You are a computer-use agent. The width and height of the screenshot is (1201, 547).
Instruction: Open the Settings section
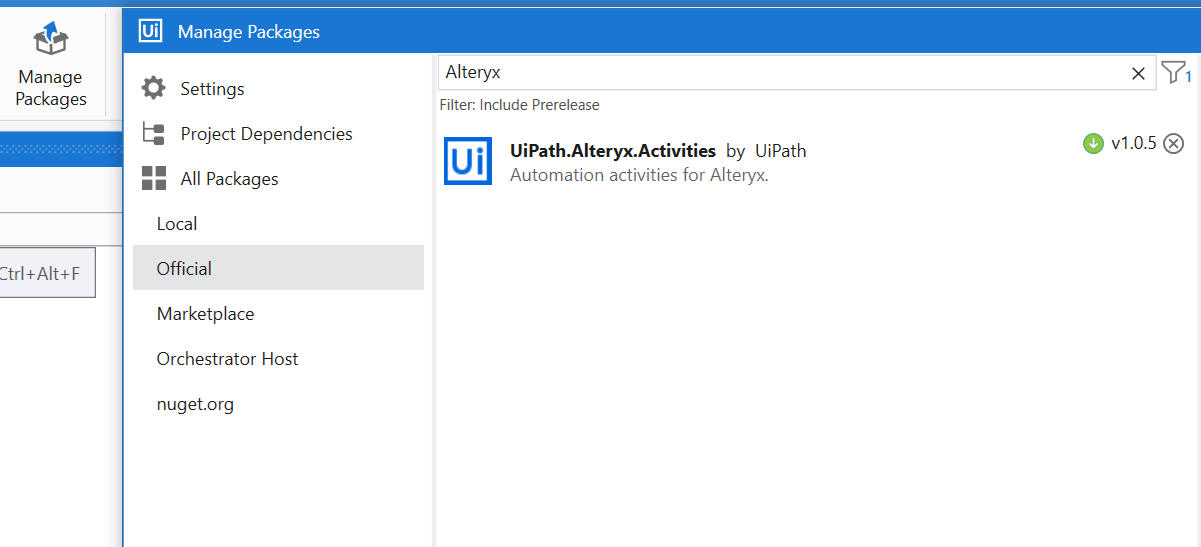pyautogui.click(x=212, y=89)
